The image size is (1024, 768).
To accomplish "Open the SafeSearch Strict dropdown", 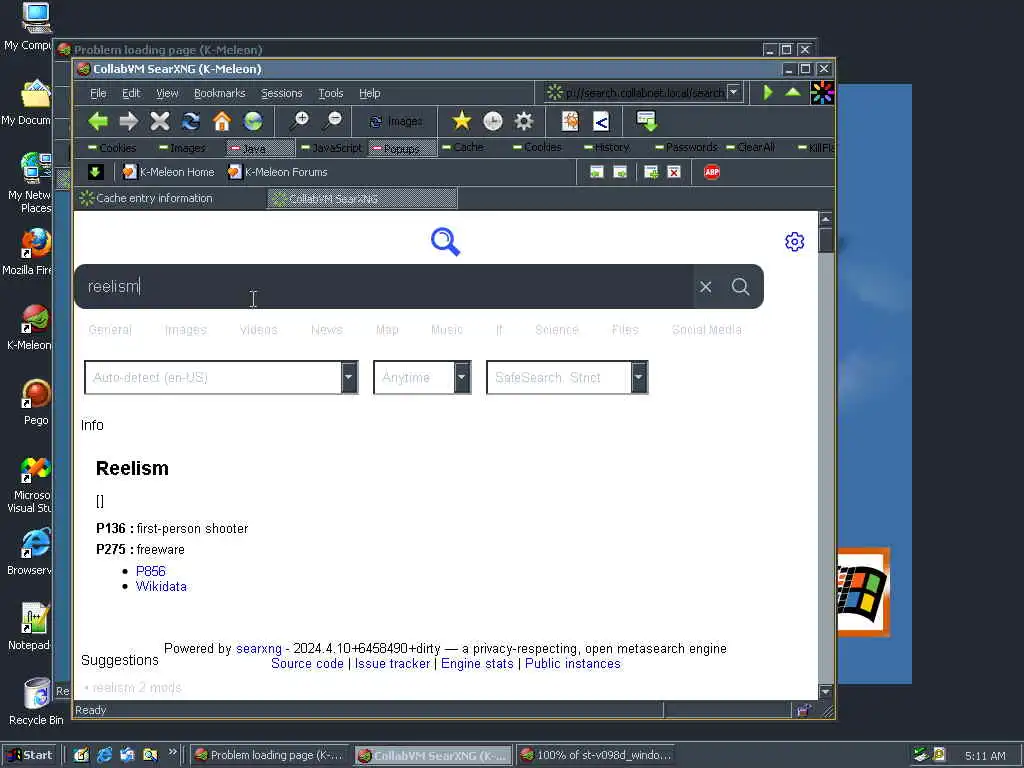I will tap(567, 377).
